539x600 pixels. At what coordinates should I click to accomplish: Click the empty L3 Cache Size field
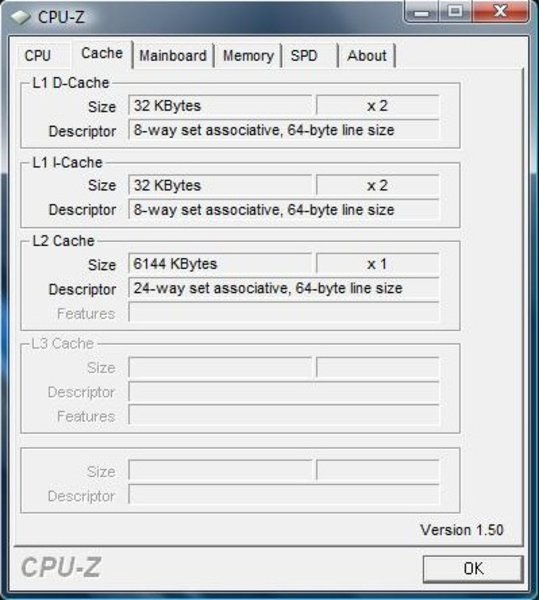tap(220, 368)
